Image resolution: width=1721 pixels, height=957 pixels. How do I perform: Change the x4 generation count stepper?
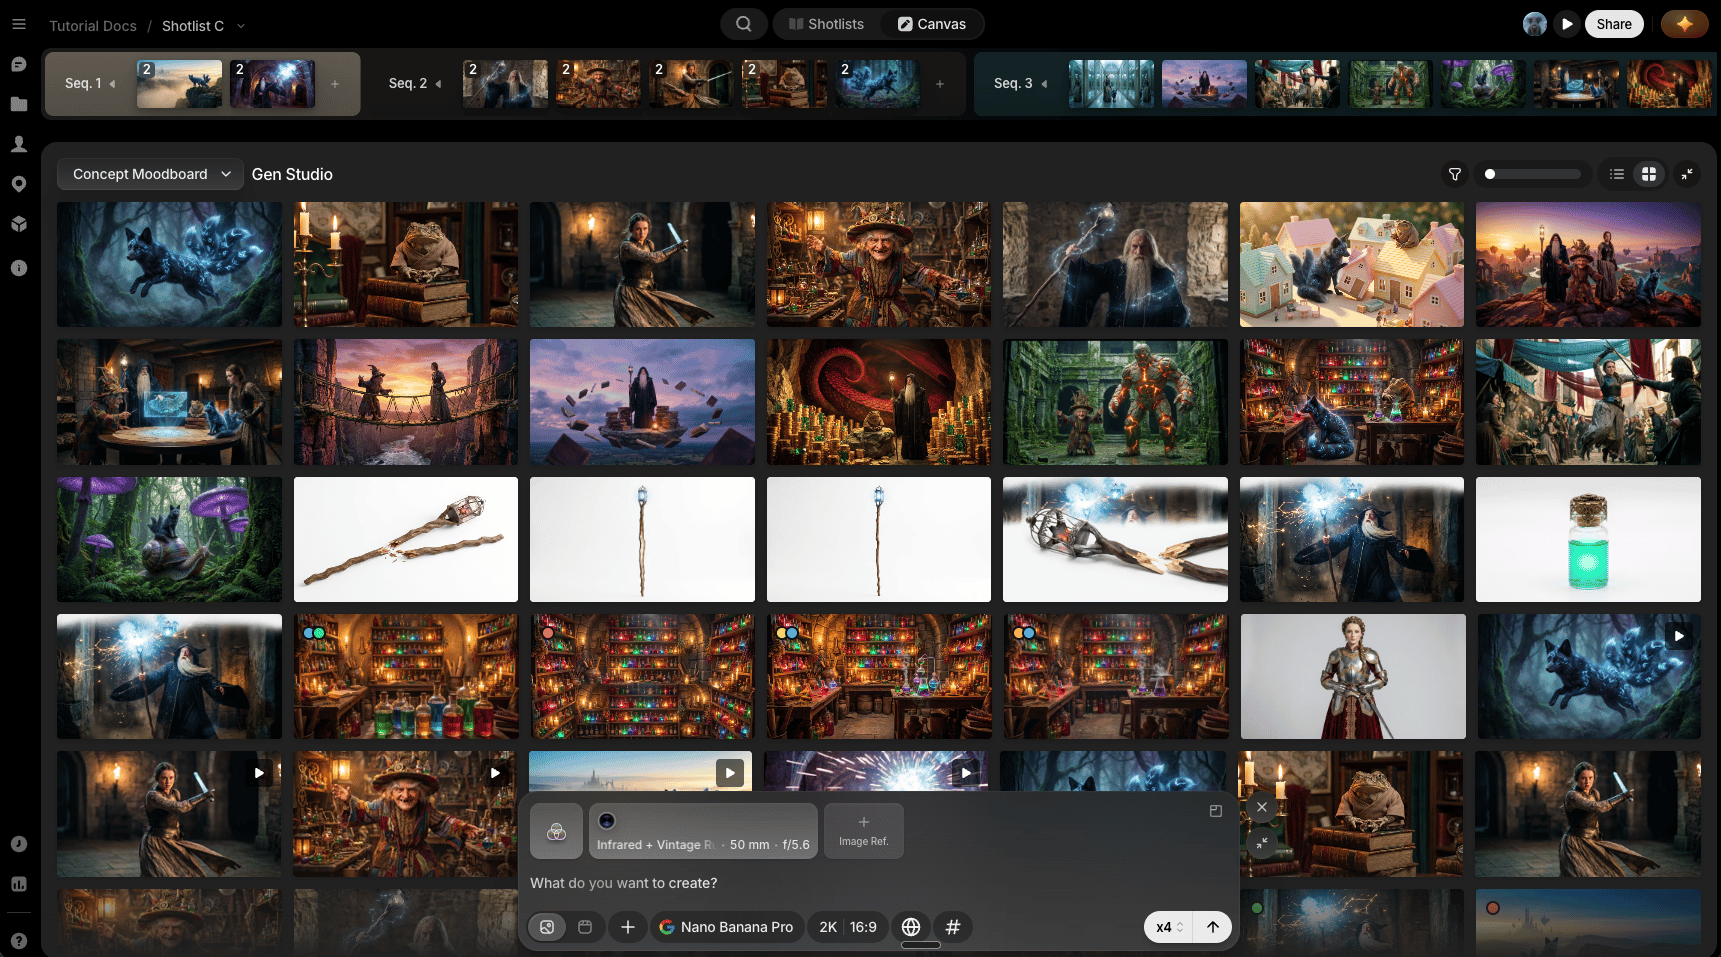pos(1169,927)
